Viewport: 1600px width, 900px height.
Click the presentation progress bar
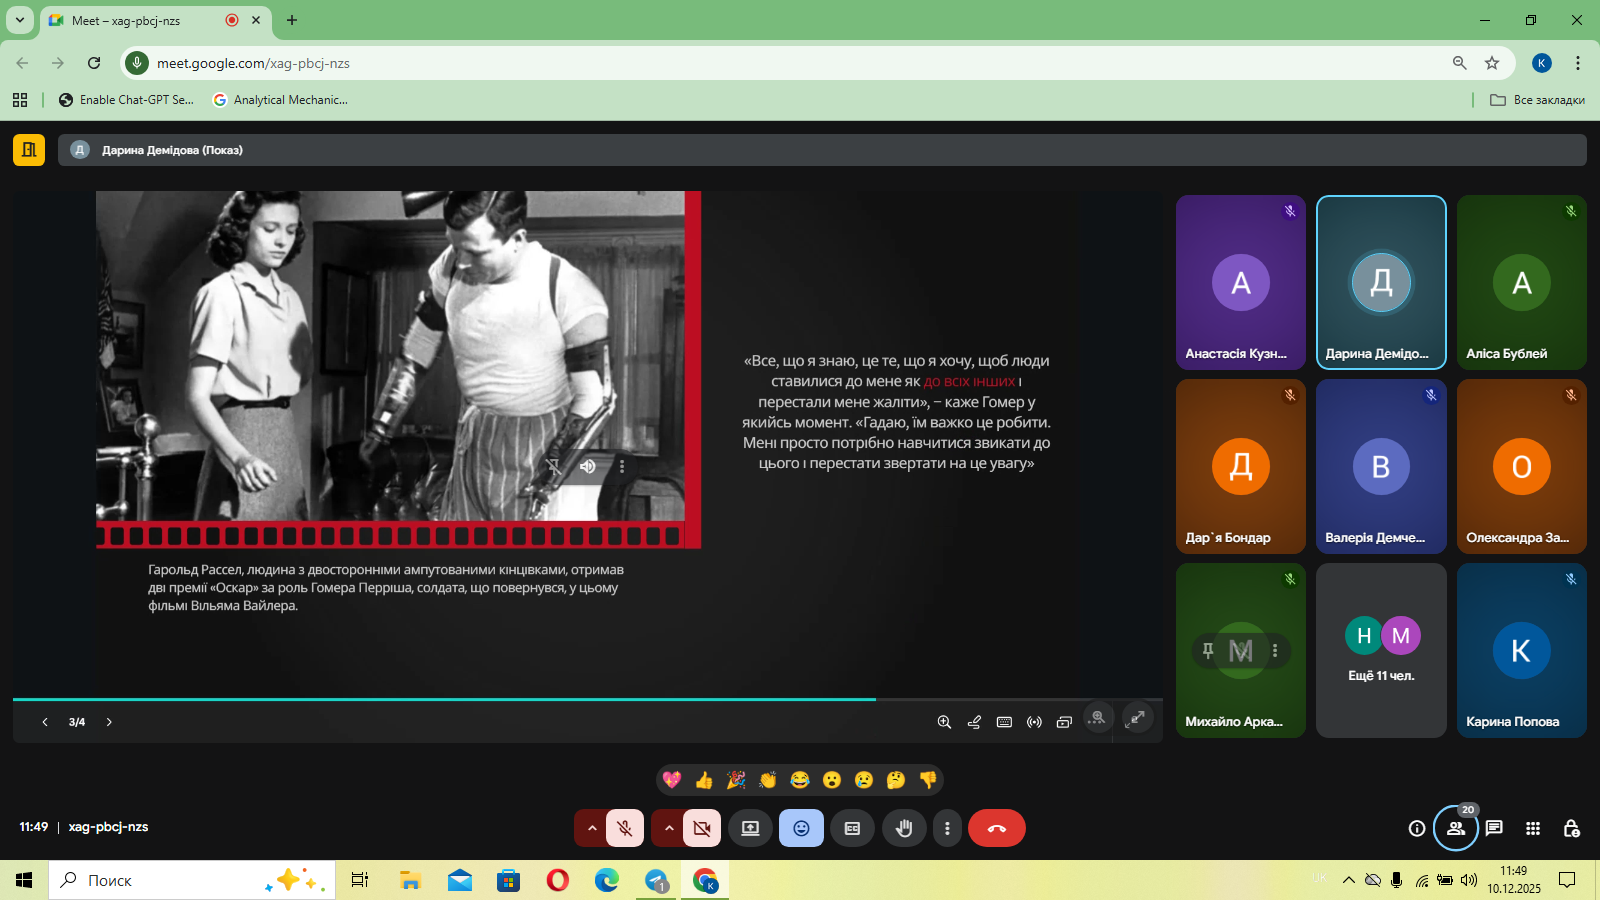coord(587,699)
